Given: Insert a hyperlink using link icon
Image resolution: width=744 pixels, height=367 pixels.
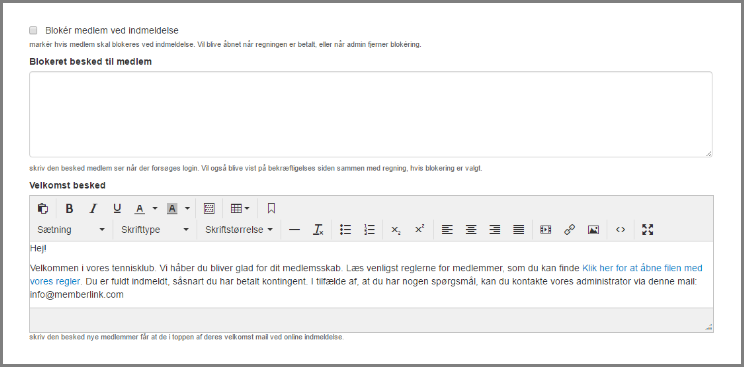Looking at the screenshot, I should coord(569,230).
